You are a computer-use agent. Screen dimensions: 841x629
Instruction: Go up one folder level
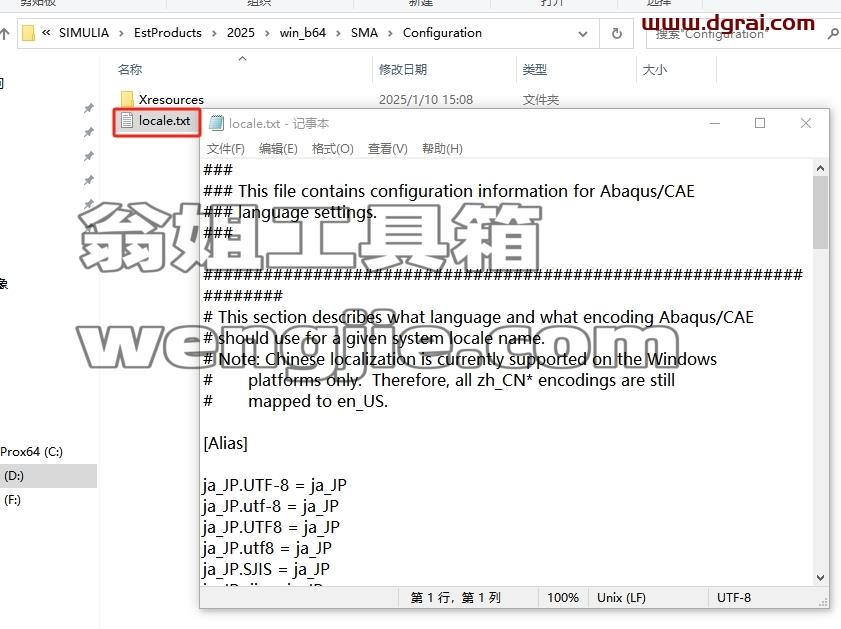point(5,34)
